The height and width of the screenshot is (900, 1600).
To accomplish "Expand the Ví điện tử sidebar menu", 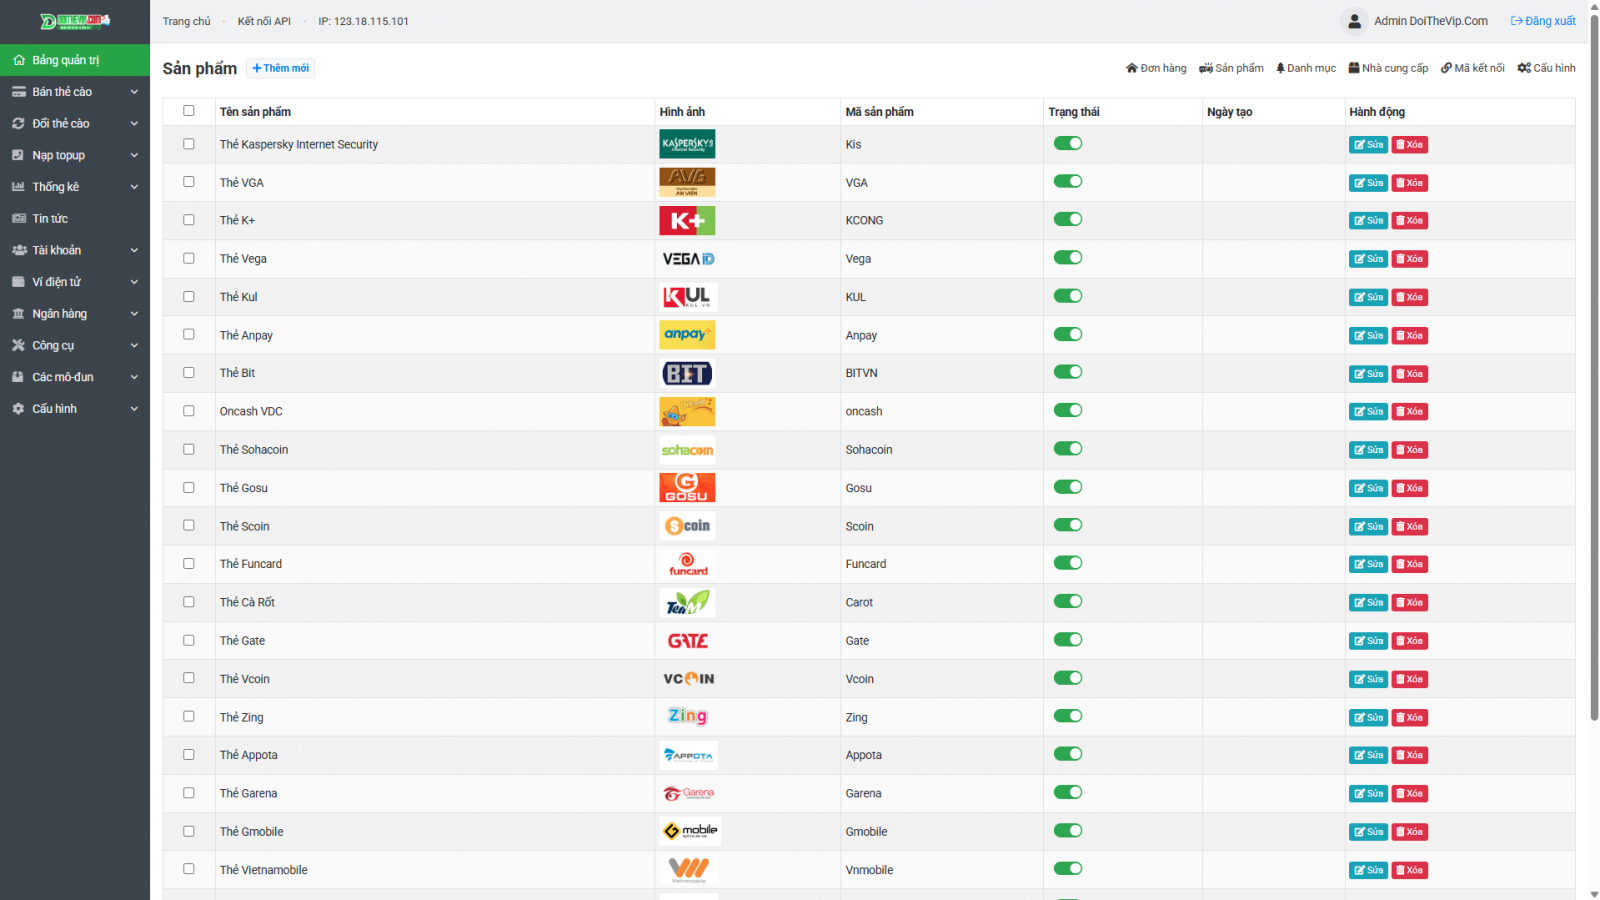I will click(x=75, y=282).
